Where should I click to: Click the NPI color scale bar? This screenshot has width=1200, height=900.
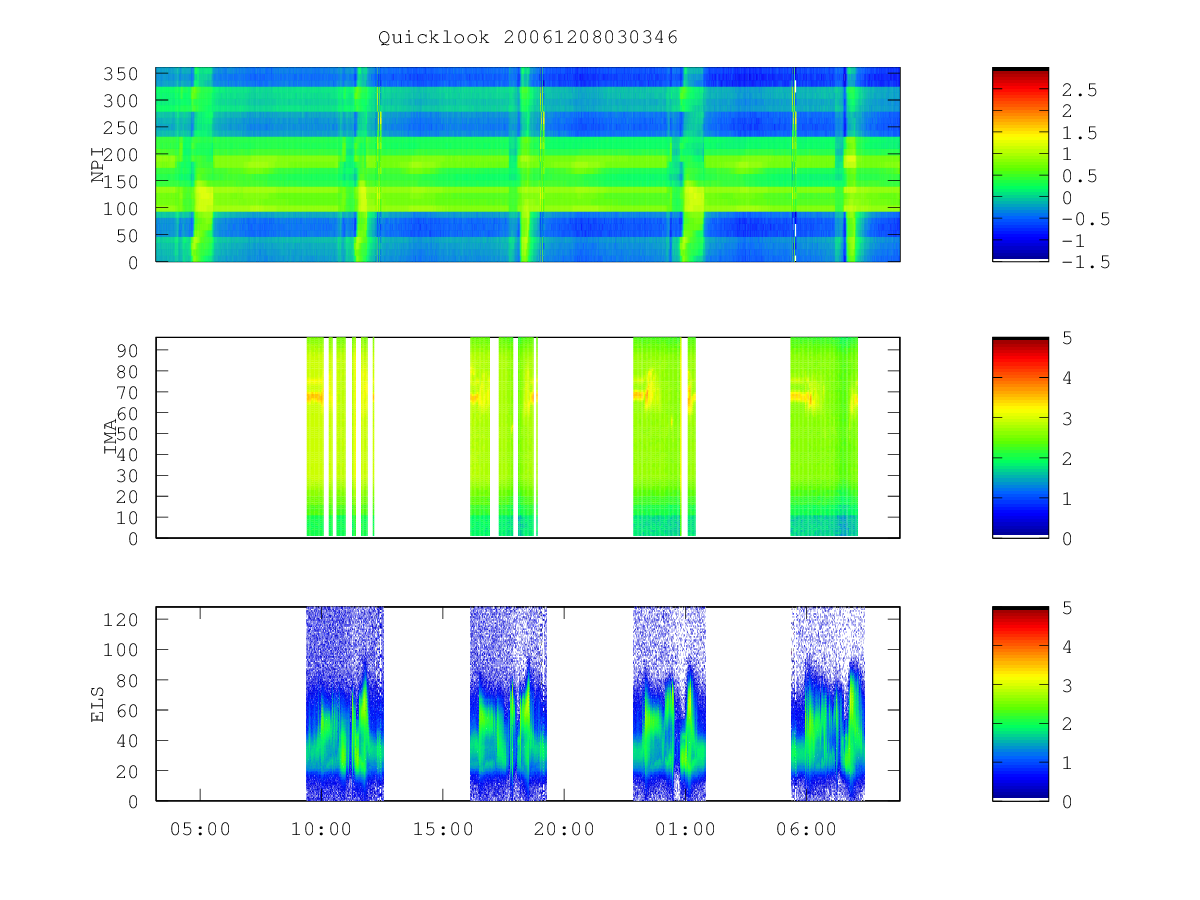point(1020,164)
